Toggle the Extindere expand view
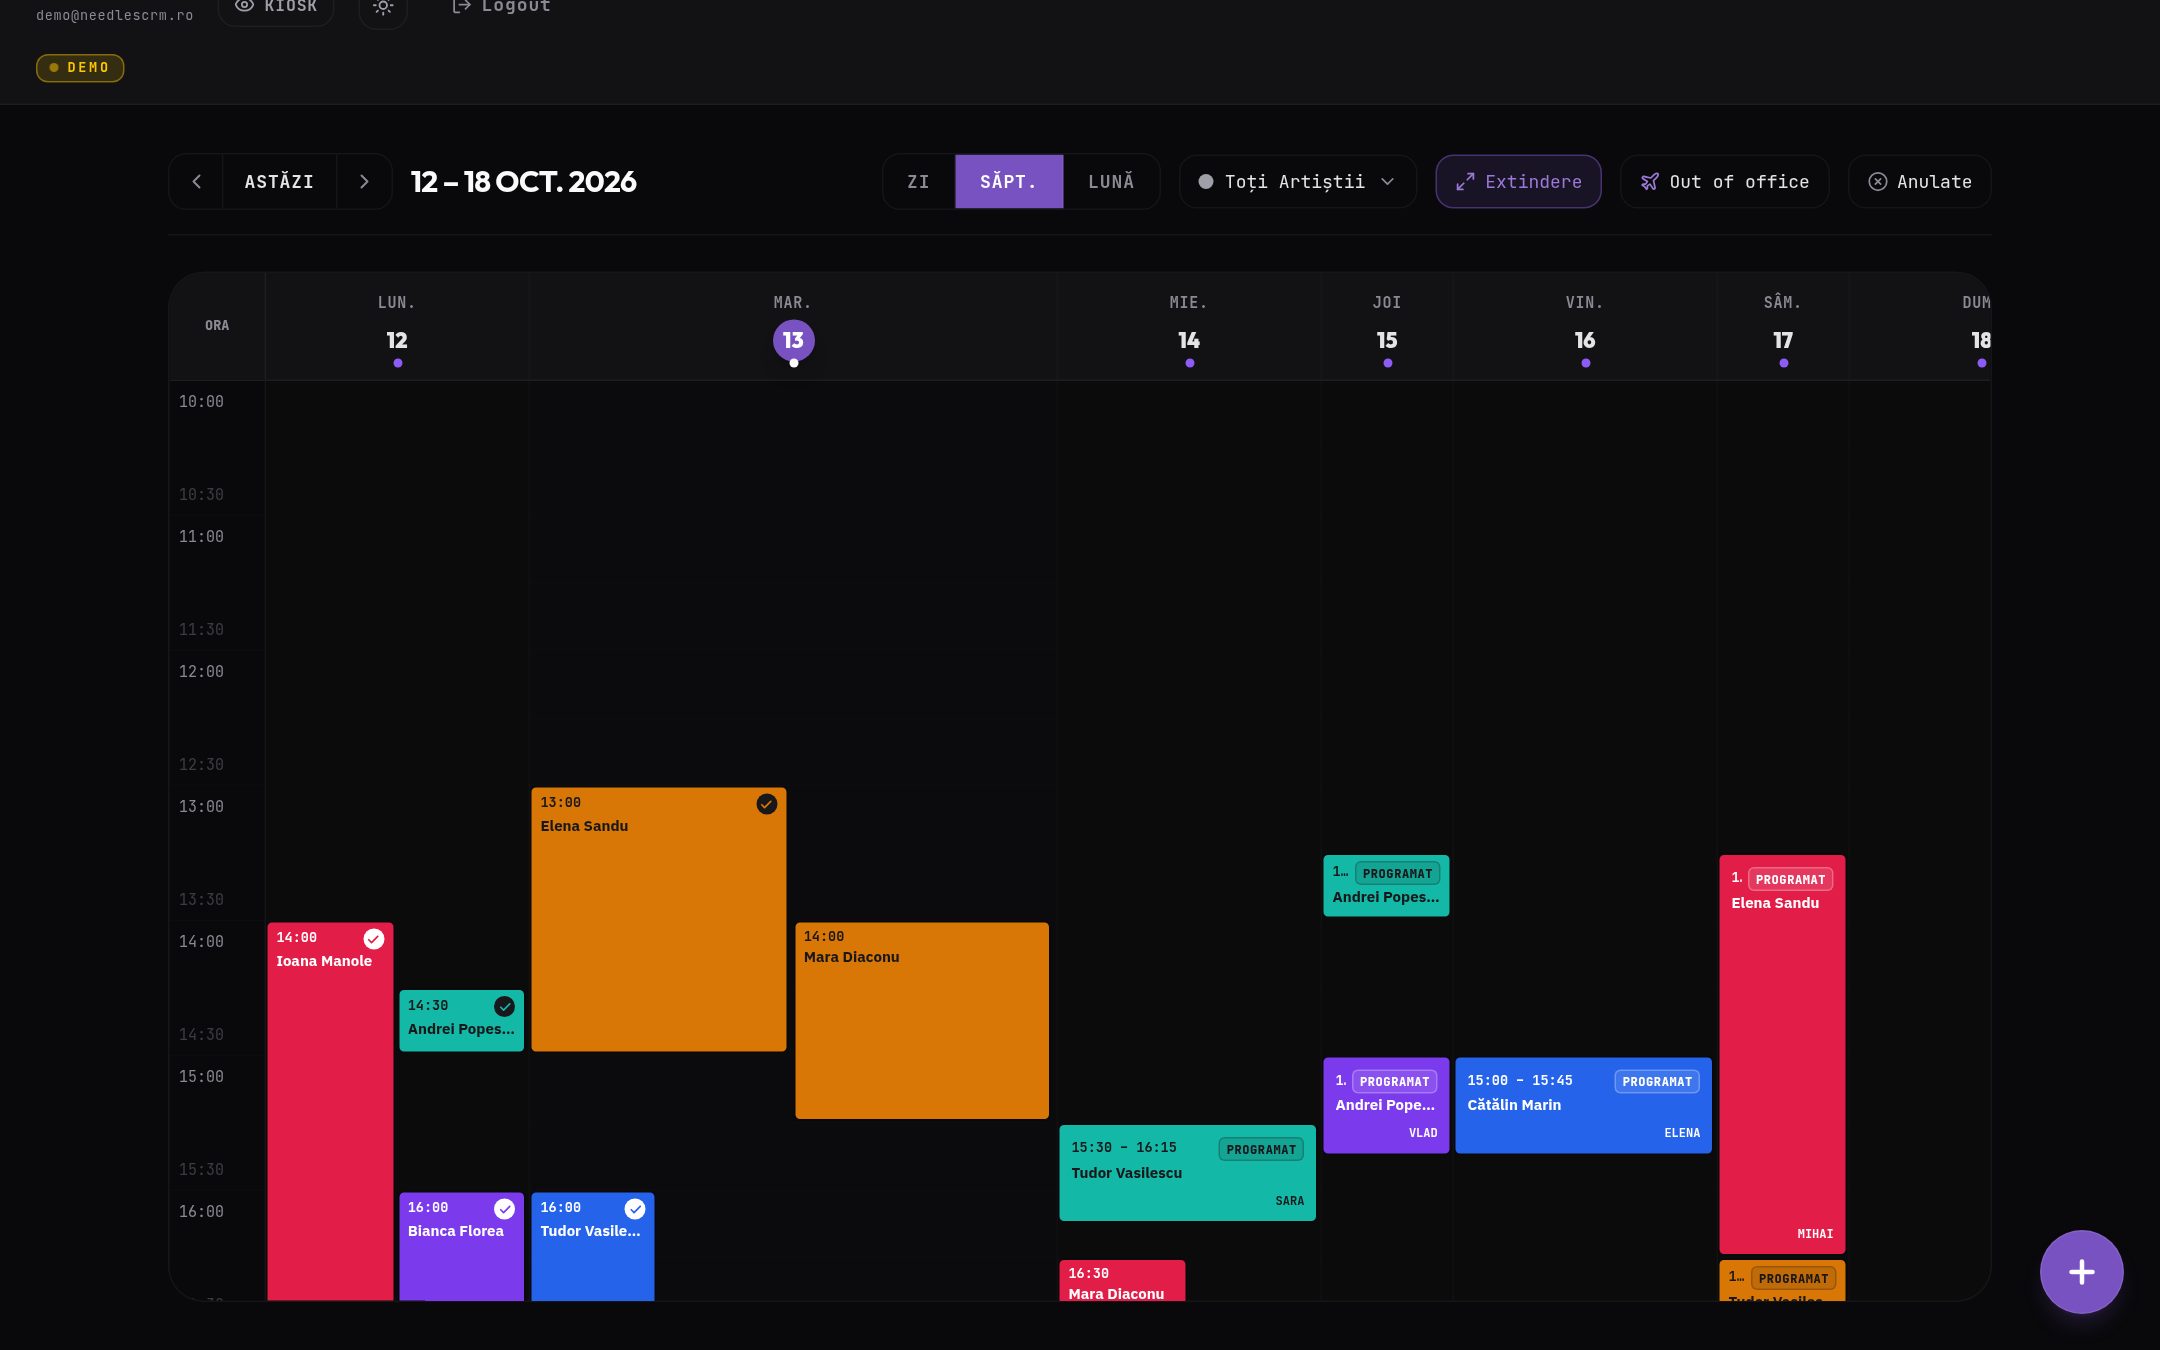Screen dimensions: 2160x1350 point(1518,181)
